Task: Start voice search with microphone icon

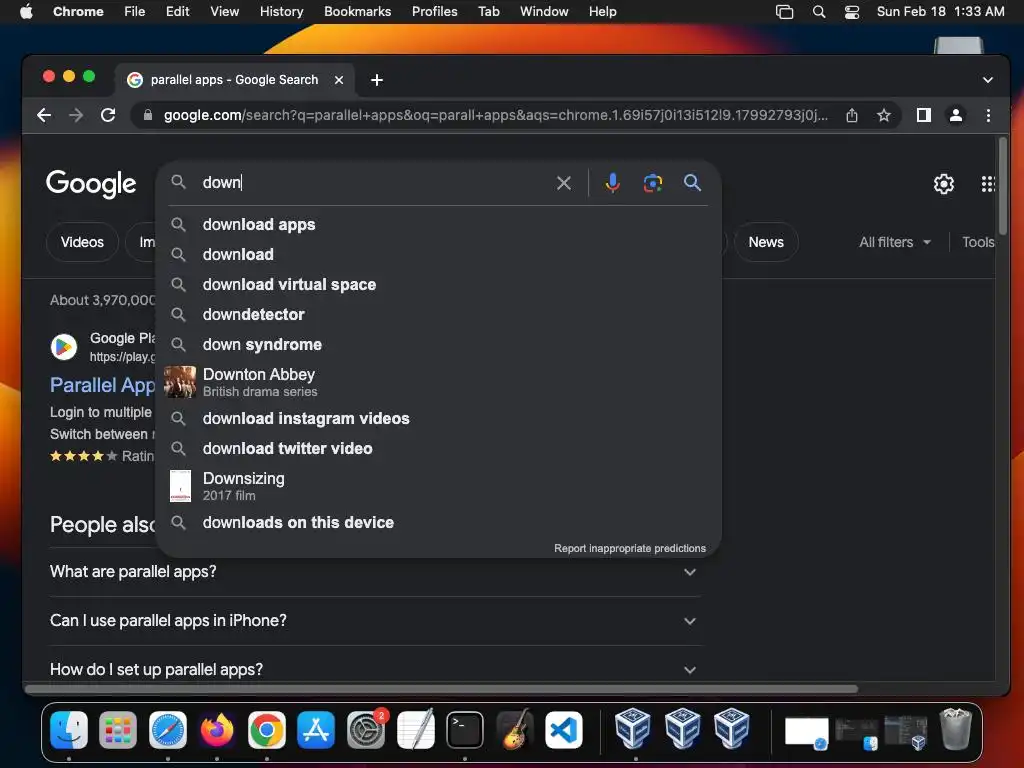Action: [612, 183]
